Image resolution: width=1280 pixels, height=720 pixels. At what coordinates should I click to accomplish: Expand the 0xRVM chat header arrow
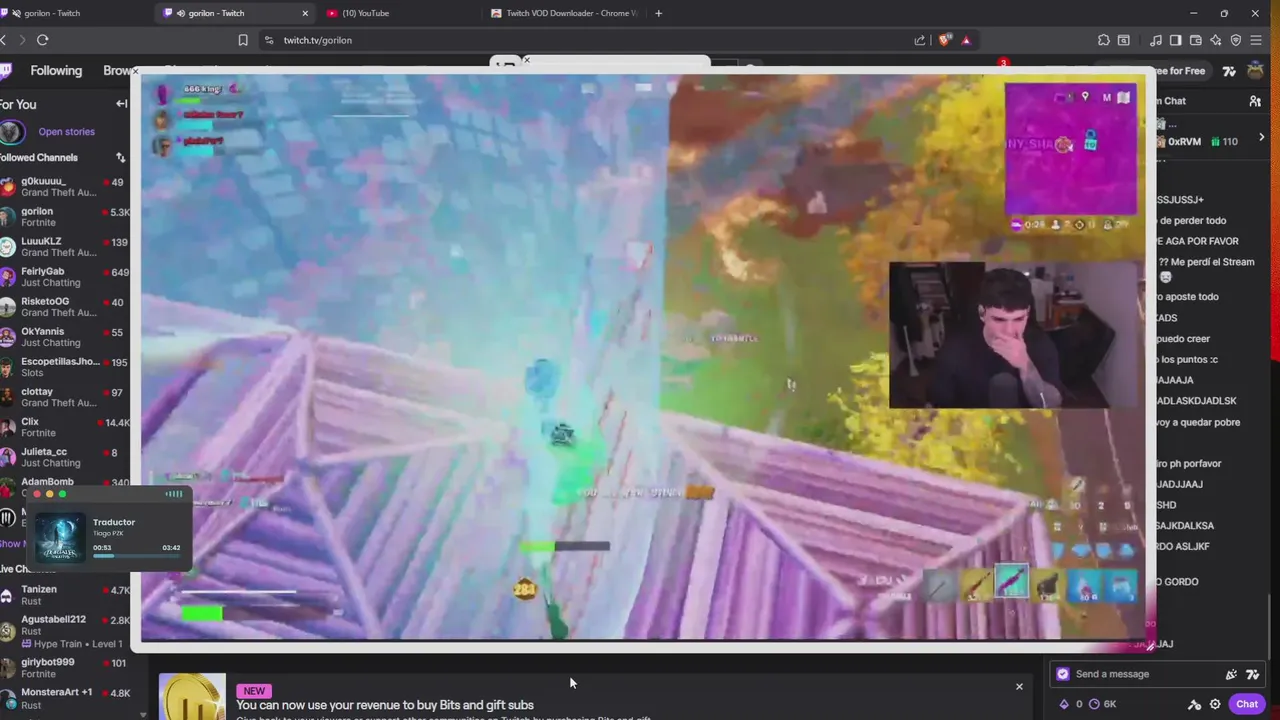click(x=1261, y=138)
